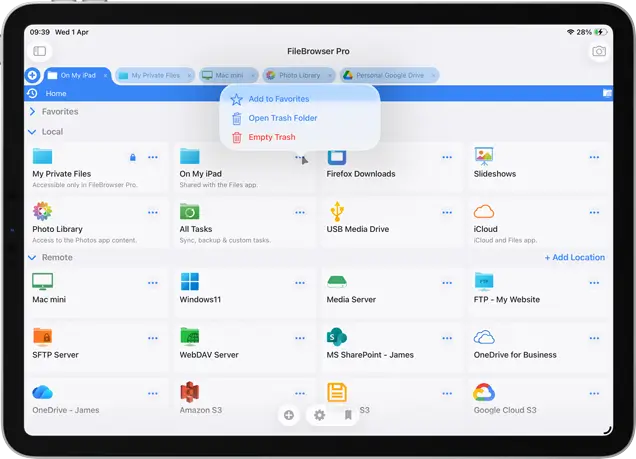Viewport: 636px width, 459px height.
Task: Collapse the Remote section
Action: (x=32, y=257)
